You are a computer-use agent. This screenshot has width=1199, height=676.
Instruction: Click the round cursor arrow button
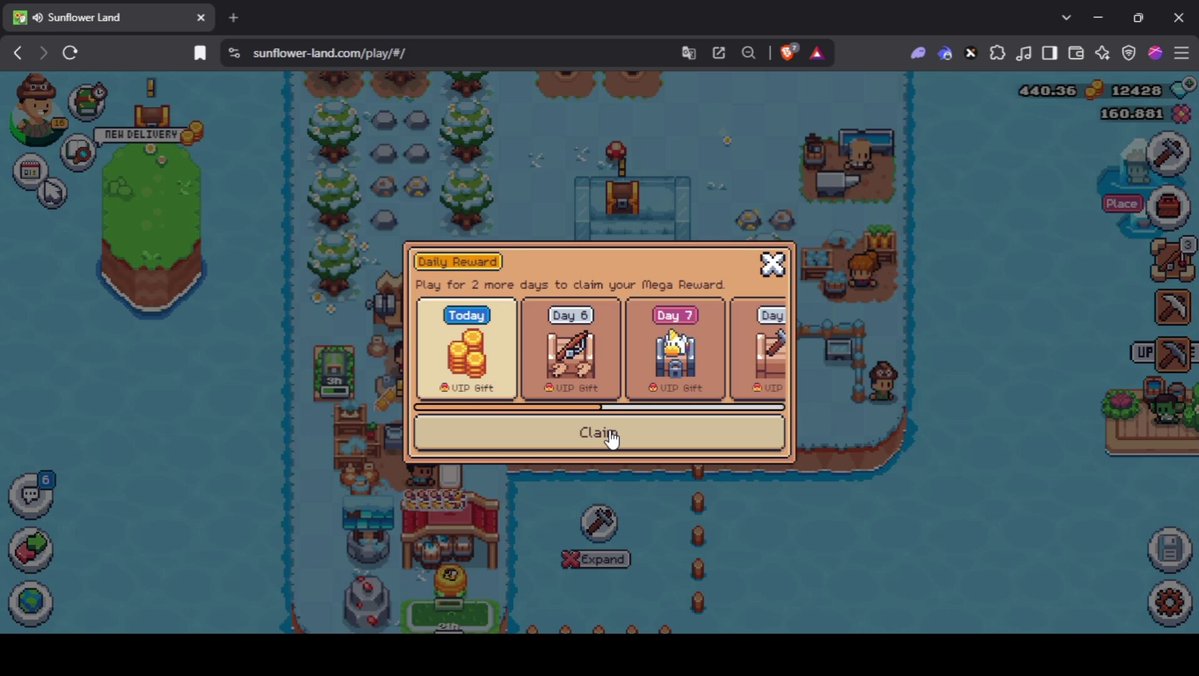tap(52, 193)
